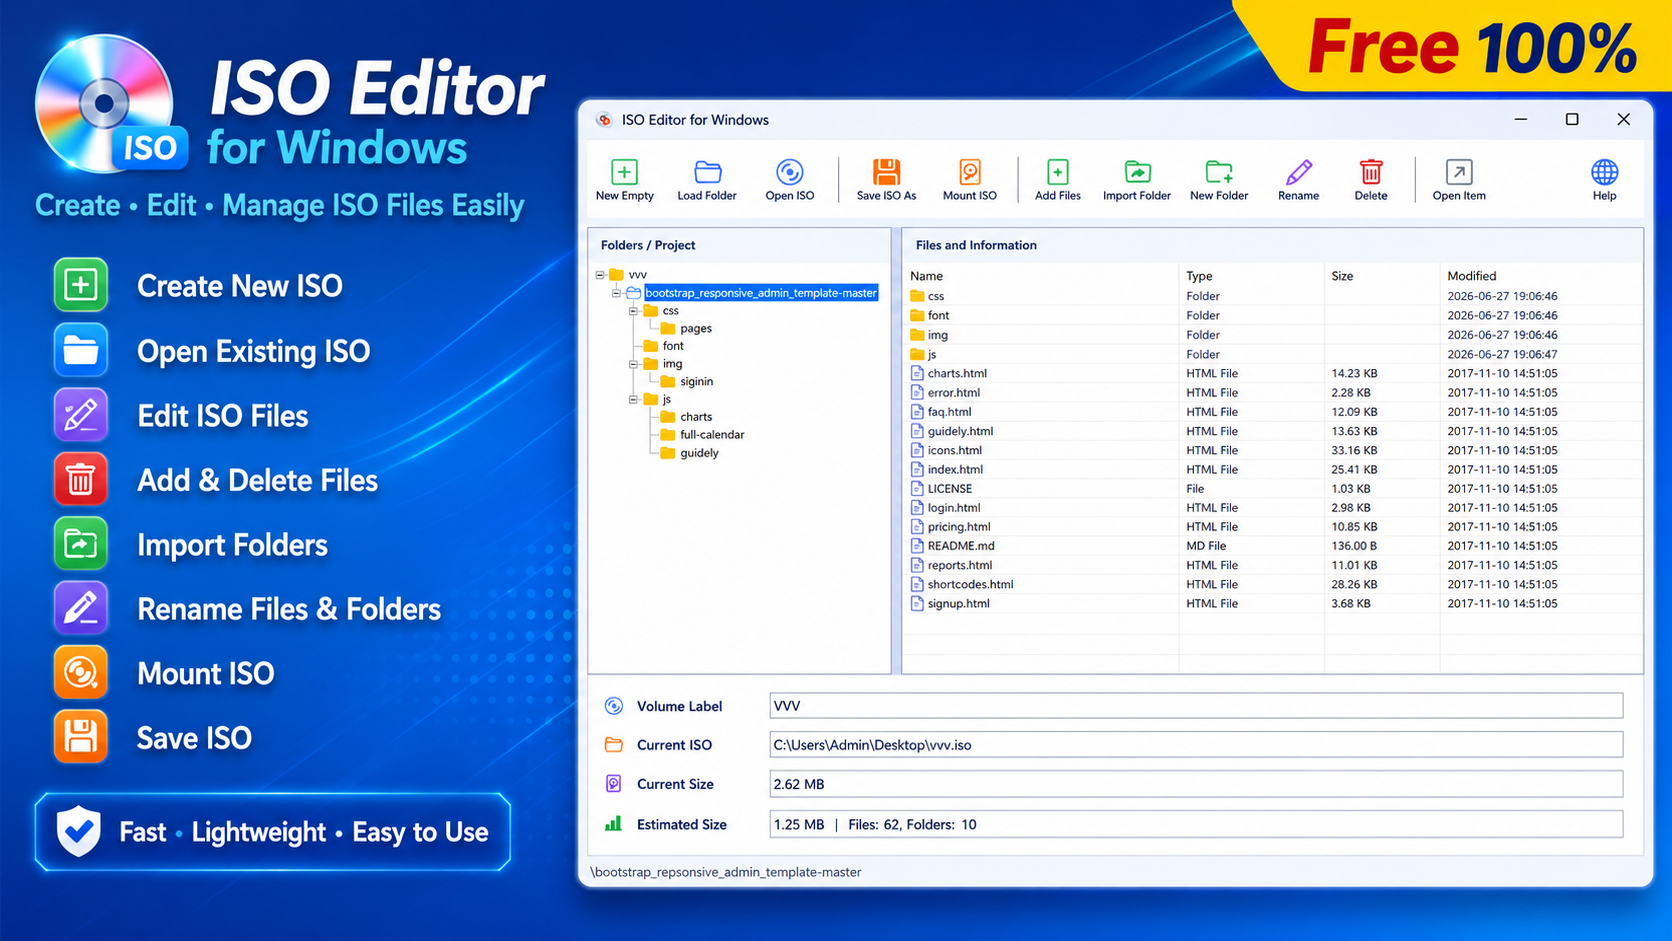Click the README.md file icon
Viewport: 1672px width, 941px height.
click(x=917, y=546)
